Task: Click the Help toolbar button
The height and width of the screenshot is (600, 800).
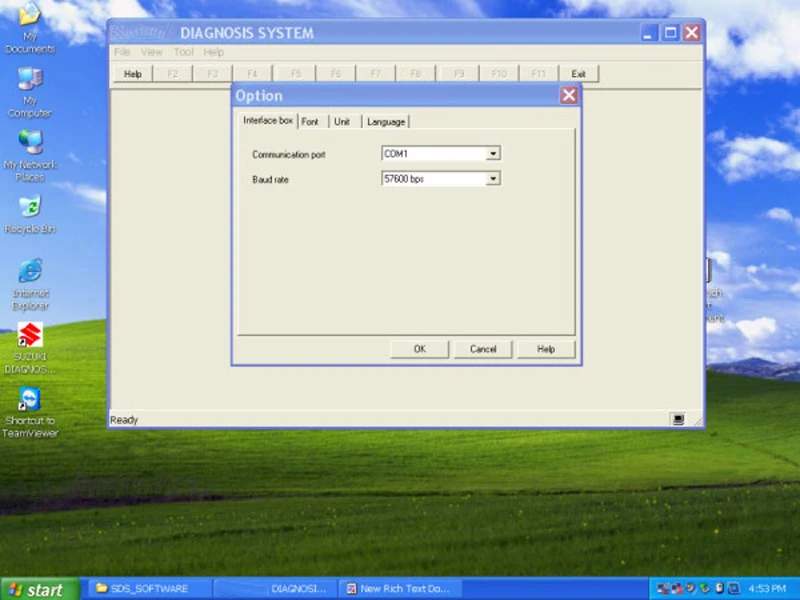Action: click(133, 74)
